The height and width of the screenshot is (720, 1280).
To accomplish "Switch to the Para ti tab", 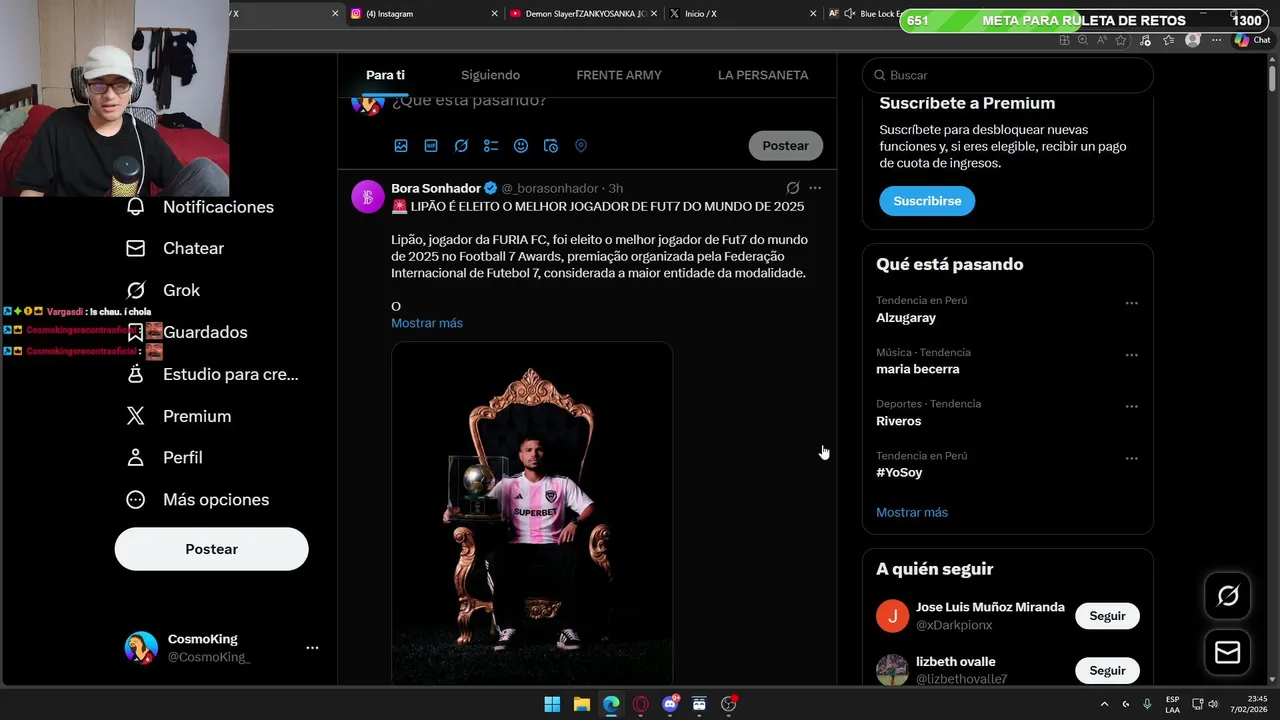I will pyautogui.click(x=386, y=75).
